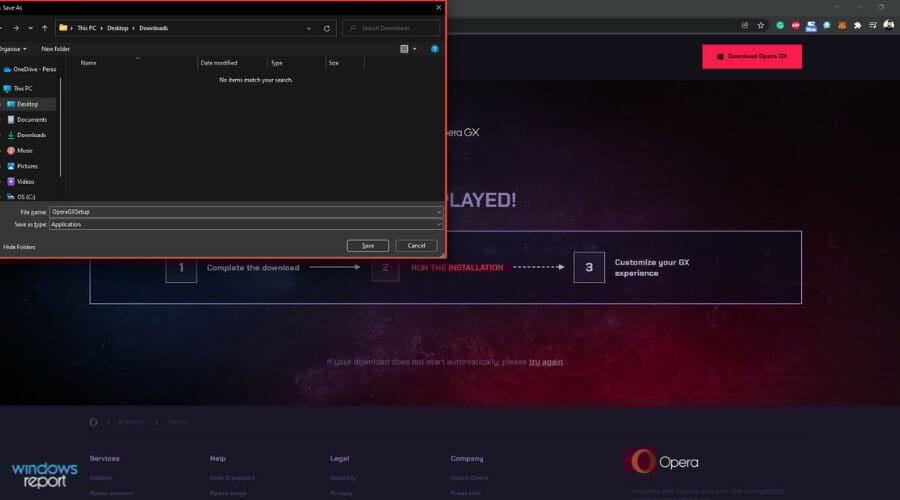Open the browser profile avatar
The height and width of the screenshot is (500, 900).
[x=889, y=25]
